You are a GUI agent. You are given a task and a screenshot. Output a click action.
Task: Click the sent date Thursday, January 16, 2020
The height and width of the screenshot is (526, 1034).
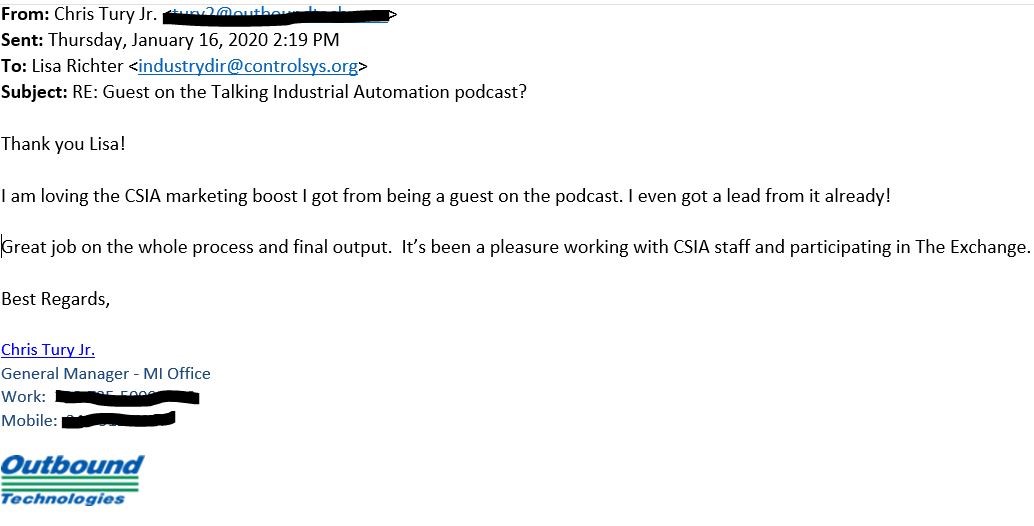(192, 40)
